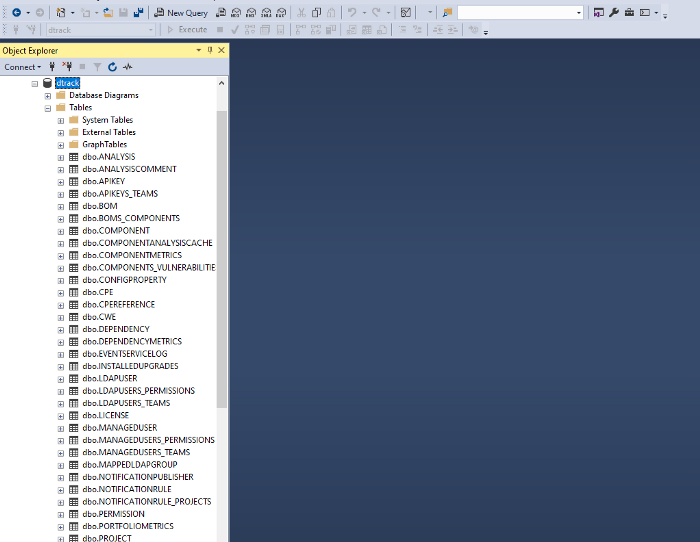Click the Save All icon
This screenshot has width=700, height=542.
coord(138,13)
